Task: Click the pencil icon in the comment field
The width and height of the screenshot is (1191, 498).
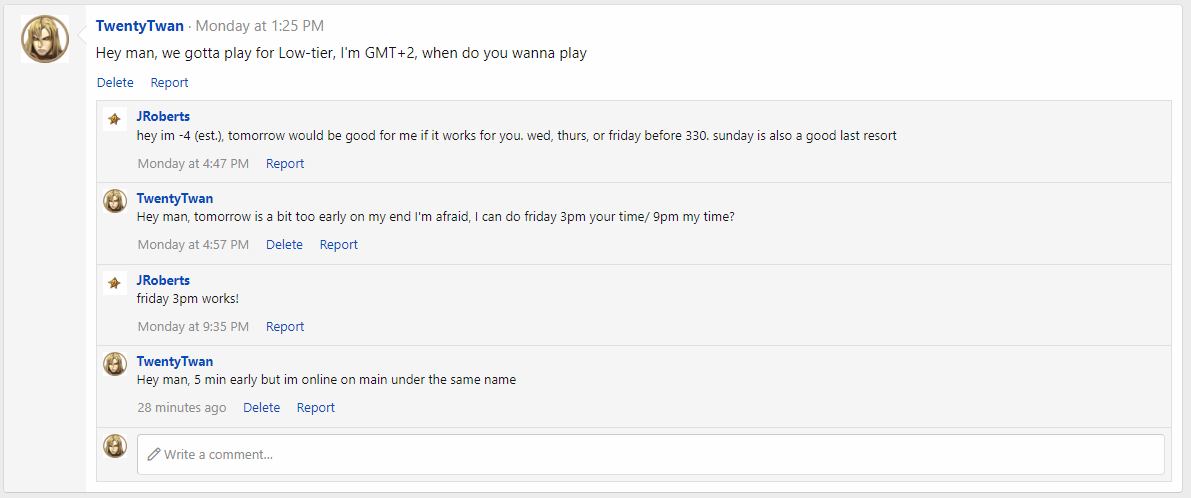Action: coord(154,454)
